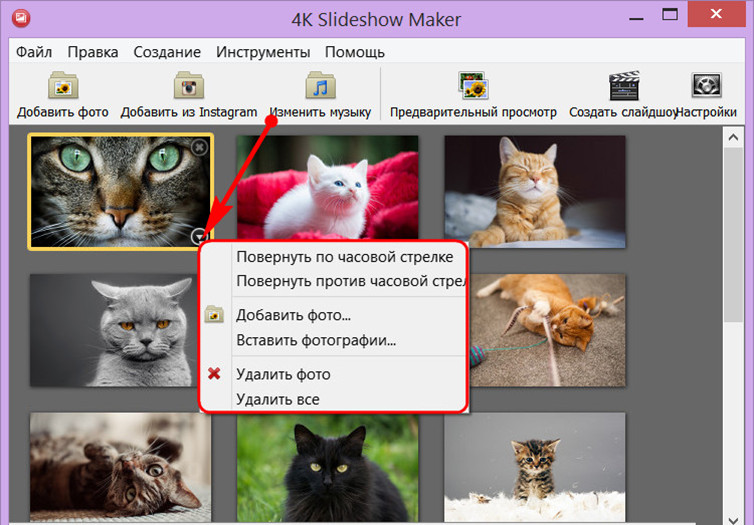Click the Добавить из Instagram camera icon
Viewport: 754px width, 525px height.
point(189,86)
